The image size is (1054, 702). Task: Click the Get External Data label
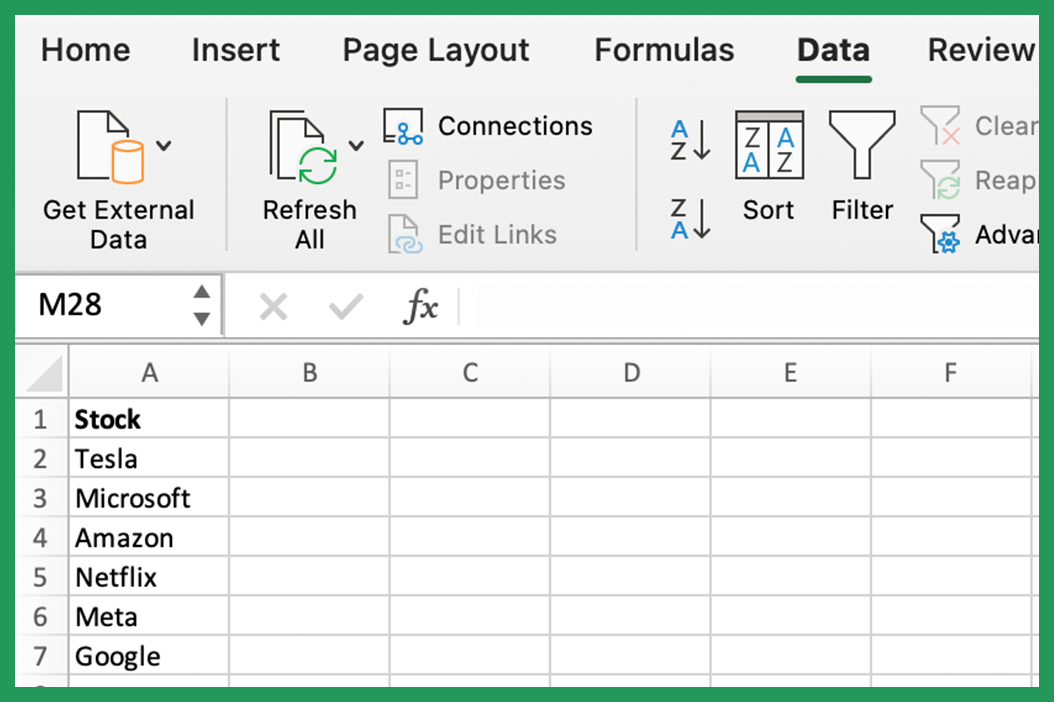click(x=118, y=225)
